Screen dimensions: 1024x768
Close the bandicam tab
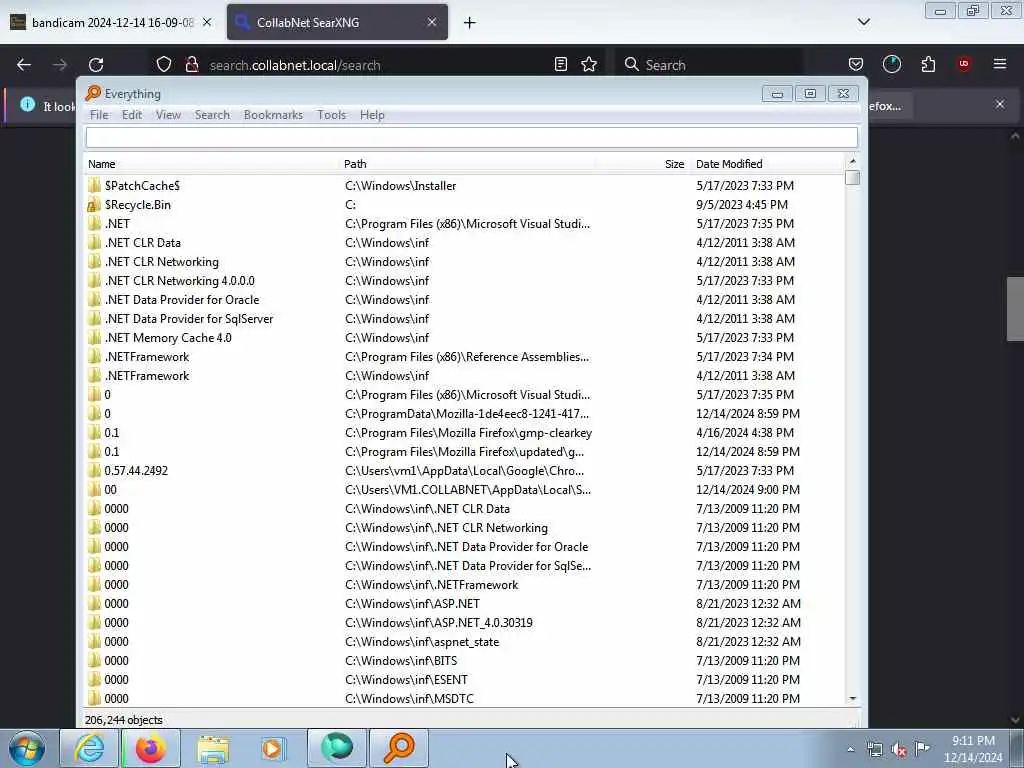[x=207, y=22]
